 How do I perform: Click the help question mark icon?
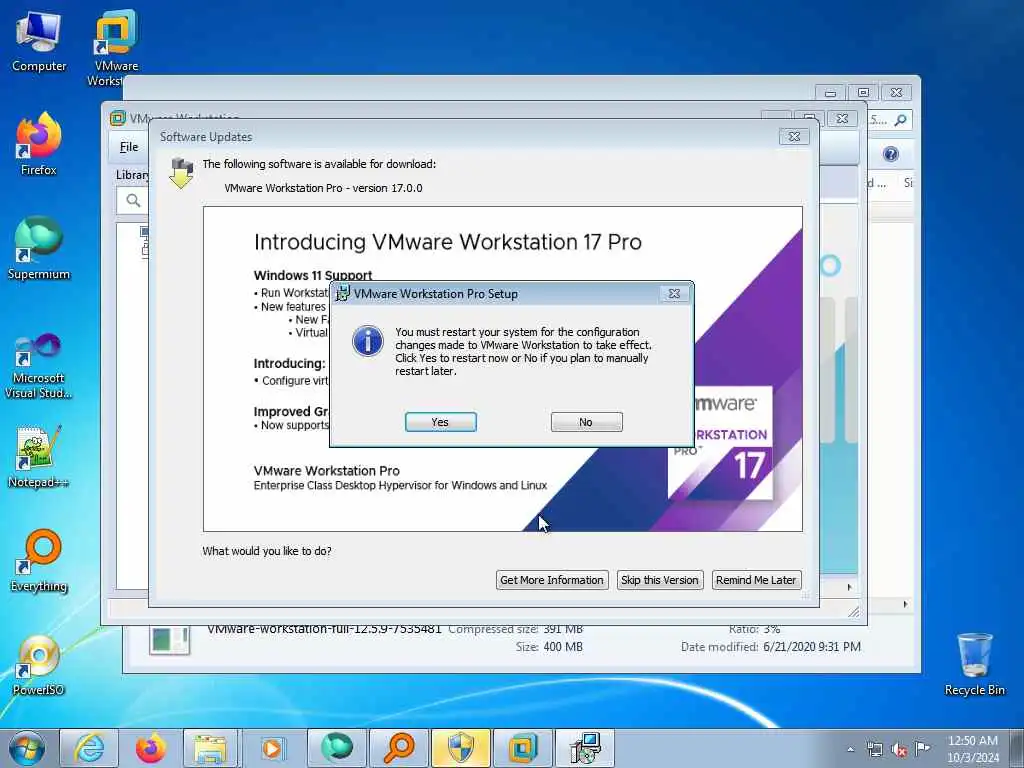(x=890, y=154)
